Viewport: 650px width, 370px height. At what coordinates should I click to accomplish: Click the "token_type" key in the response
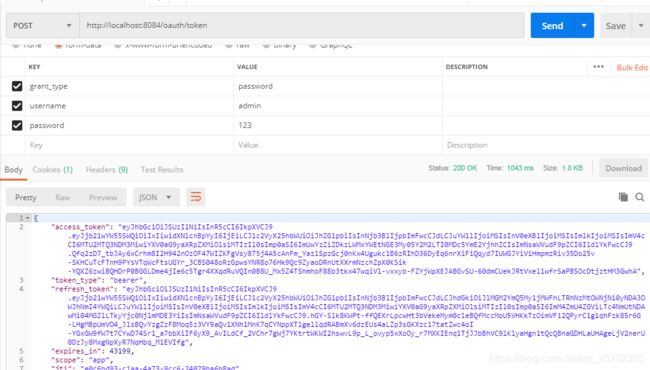[75, 280]
